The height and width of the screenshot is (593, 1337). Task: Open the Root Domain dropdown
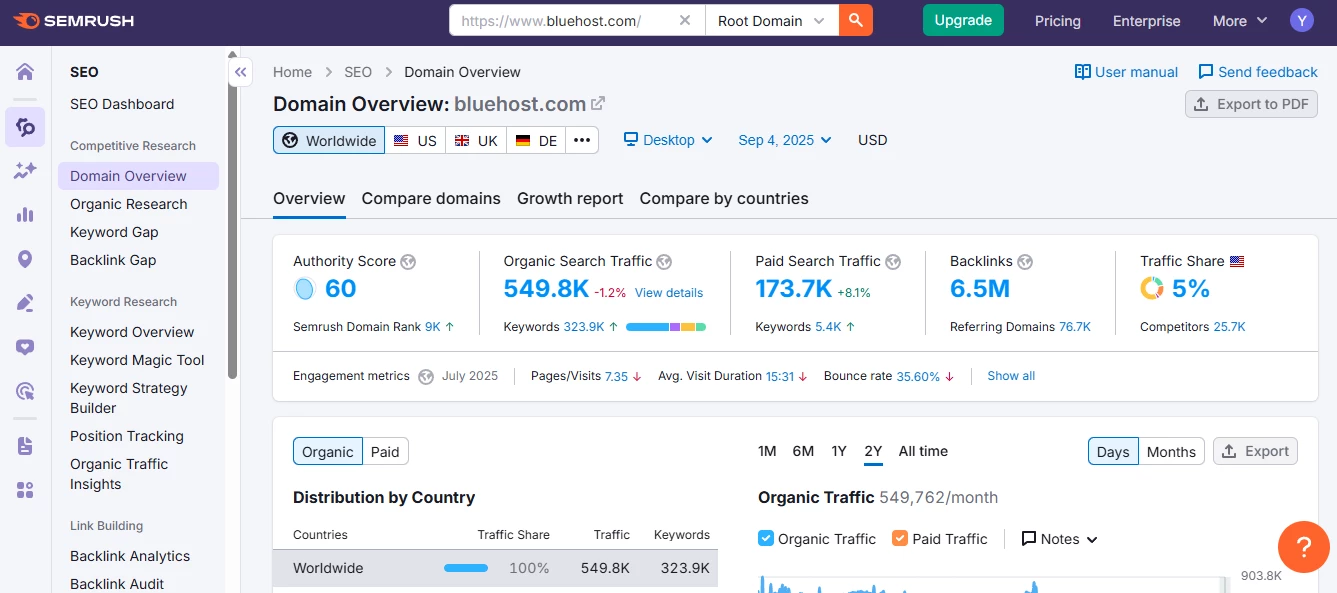coord(771,20)
